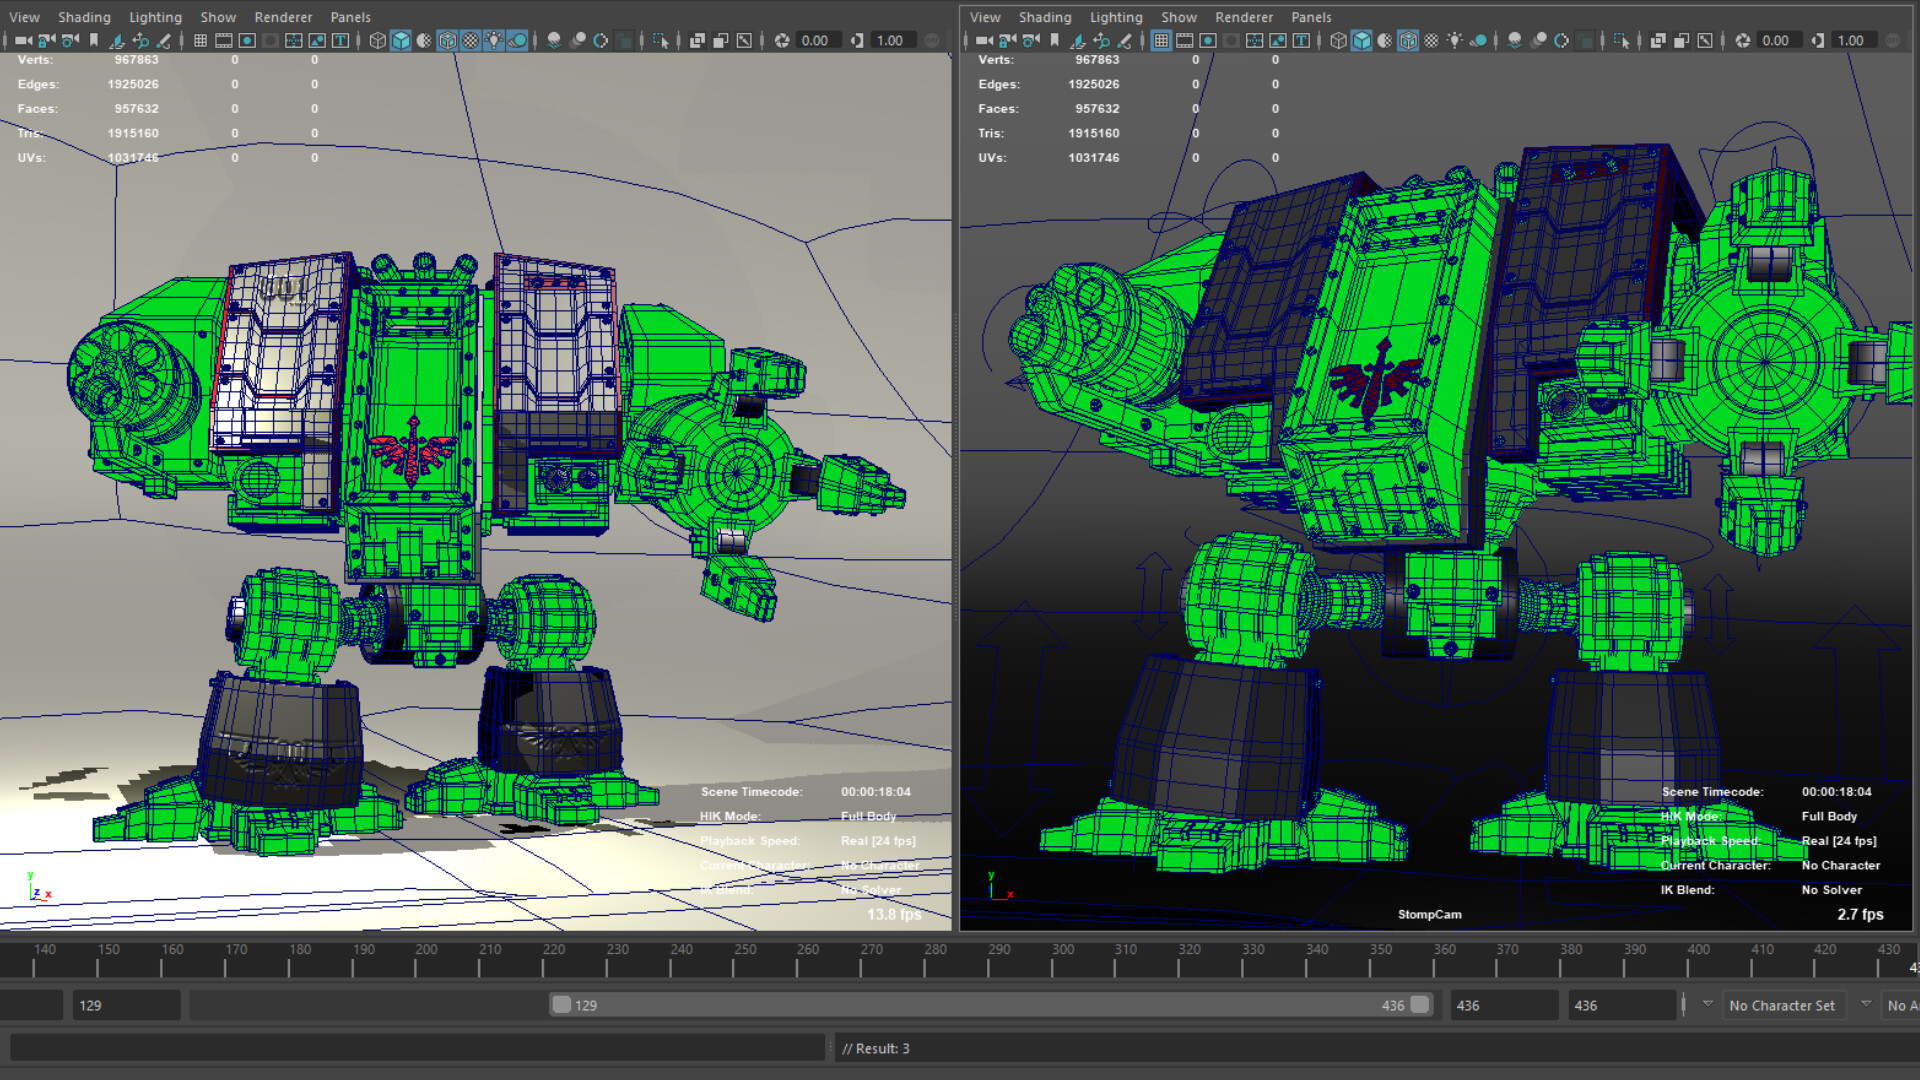Toggle Use All Lights in left panel
The image size is (1920, 1080).
point(494,40)
